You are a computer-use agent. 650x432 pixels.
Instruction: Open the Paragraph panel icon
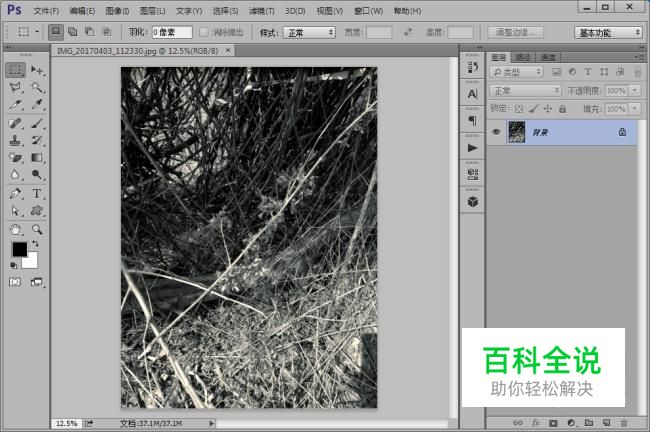click(473, 121)
